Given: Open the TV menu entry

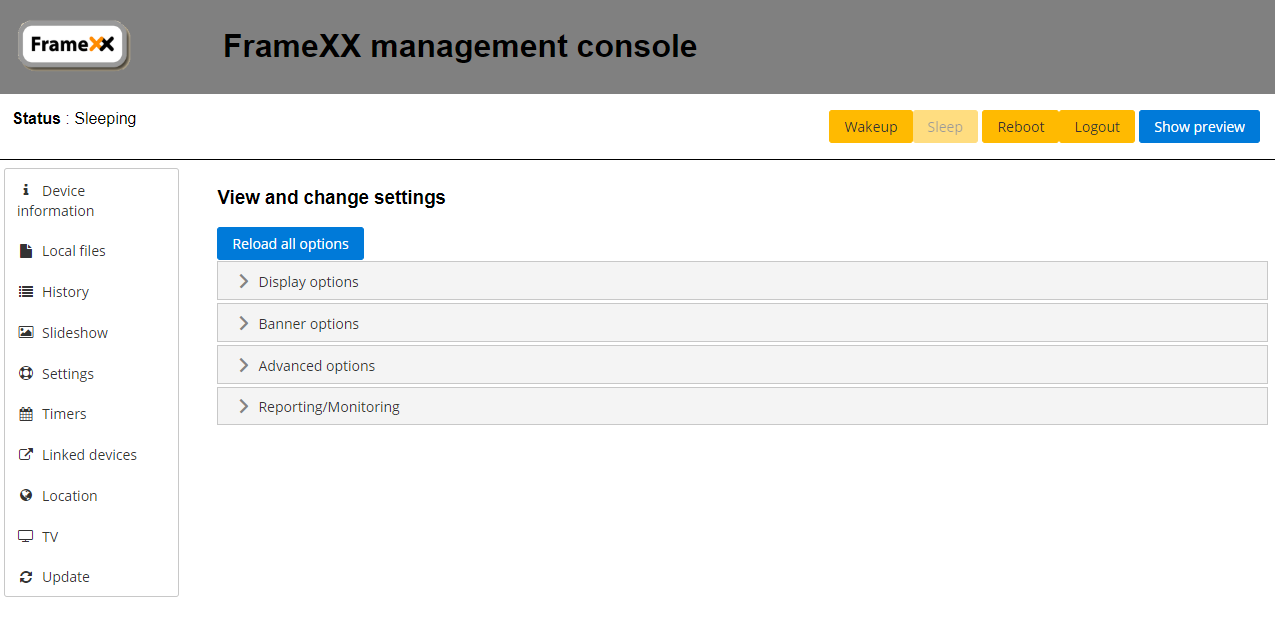Looking at the screenshot, I should pyautogui.click(x=91, y=537).
